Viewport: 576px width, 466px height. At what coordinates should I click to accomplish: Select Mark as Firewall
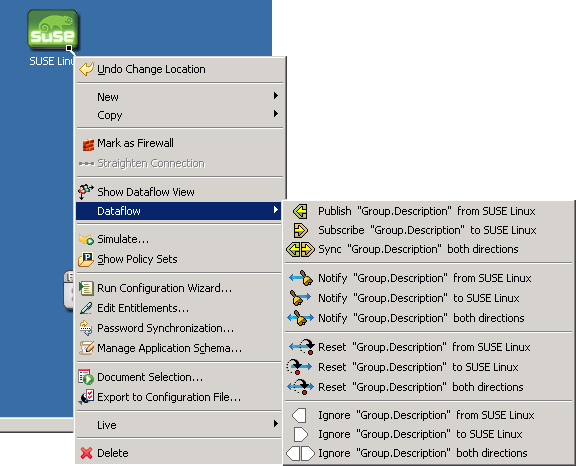[179, 143]
